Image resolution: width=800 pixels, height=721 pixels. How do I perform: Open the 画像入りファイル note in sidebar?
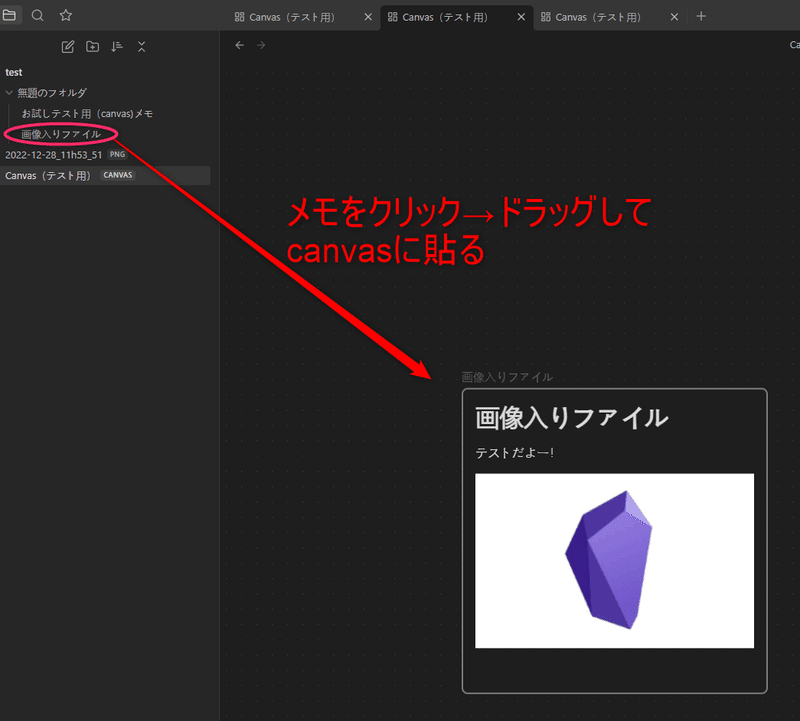point(61,134)
